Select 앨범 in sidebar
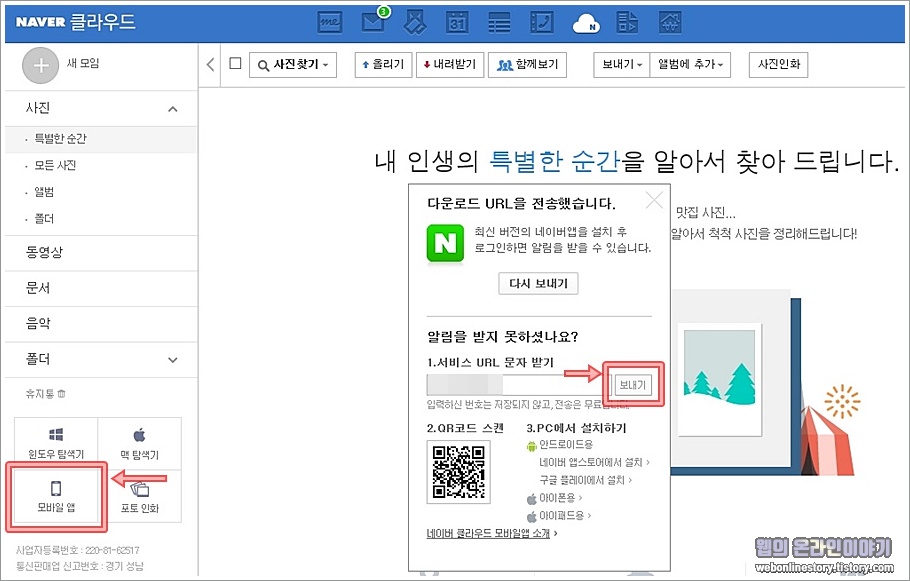Image resolution: width=910 pixels, height=581 pixels. [x=44, y=192]
